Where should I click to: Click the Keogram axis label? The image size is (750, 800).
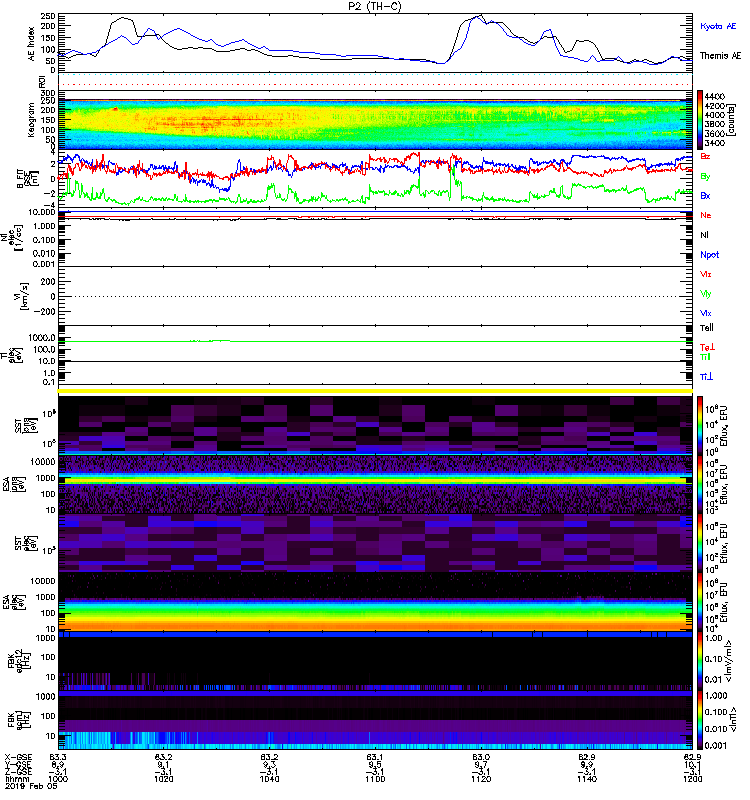click(x=32, y=119)
